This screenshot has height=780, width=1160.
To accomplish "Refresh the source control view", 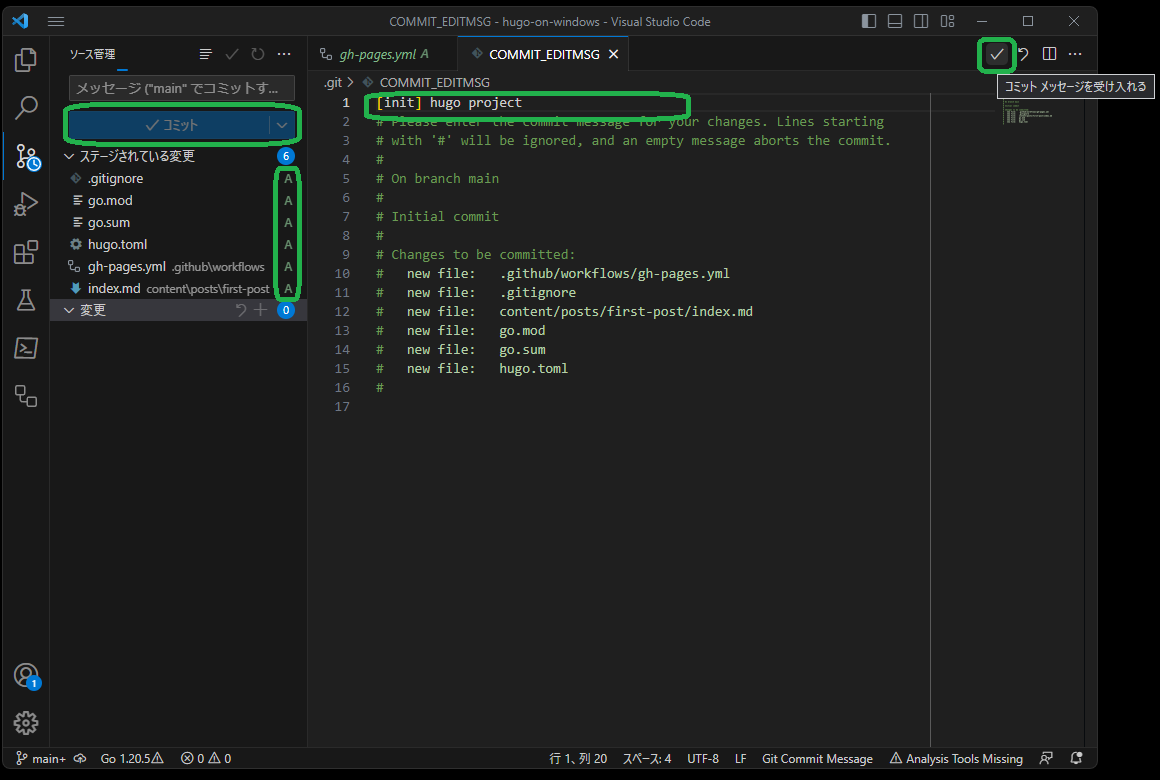I will (257, 54).
